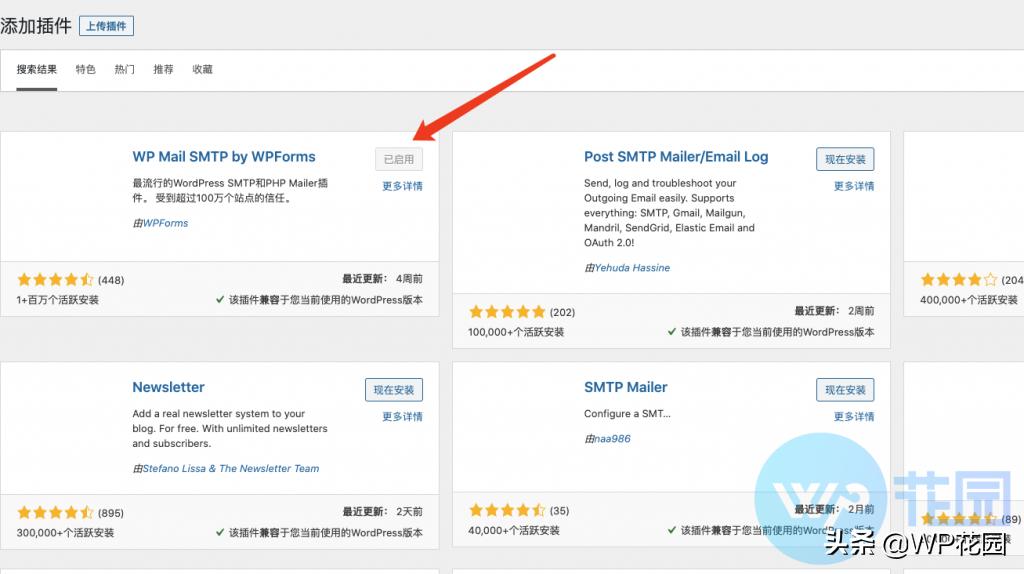The height and width of the screenshot is (574, 1024).
Task: Click the 40,000+个活跃安装 text
Action: tap(514, 531)
